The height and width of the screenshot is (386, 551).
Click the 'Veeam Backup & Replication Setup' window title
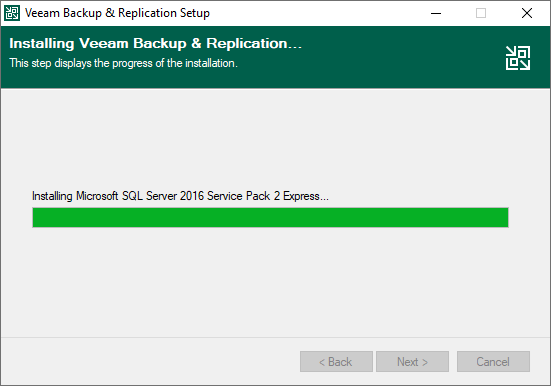coord(117,13)
